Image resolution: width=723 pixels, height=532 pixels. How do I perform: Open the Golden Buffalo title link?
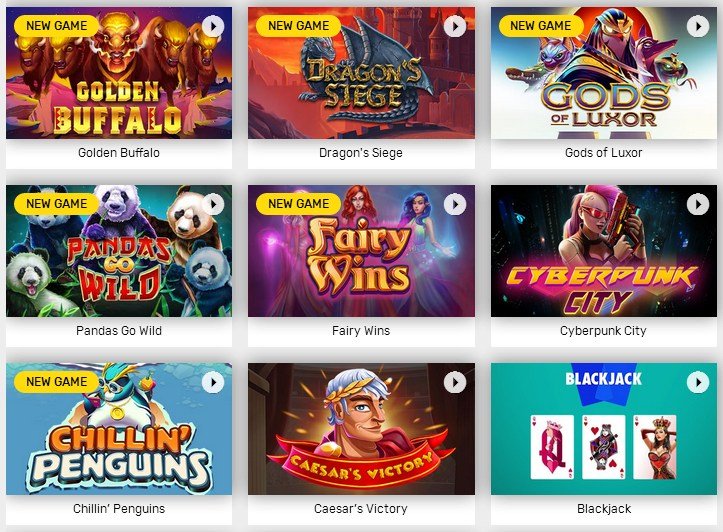(x=119, y=153)
